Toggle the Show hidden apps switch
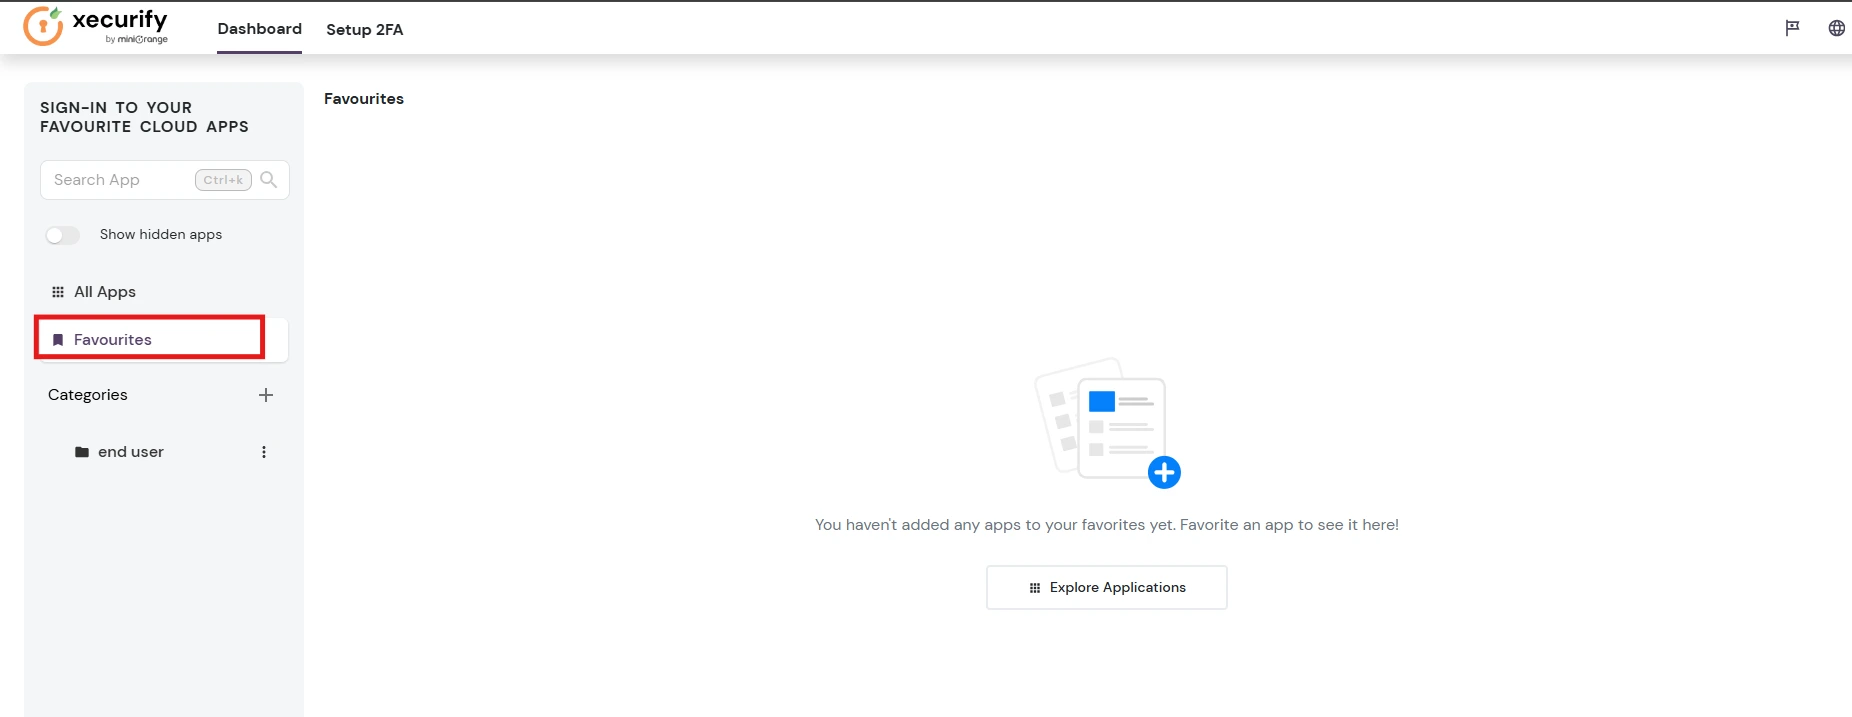The width and height of the screenshot is (1852, 717). click(x=62, y=235)
